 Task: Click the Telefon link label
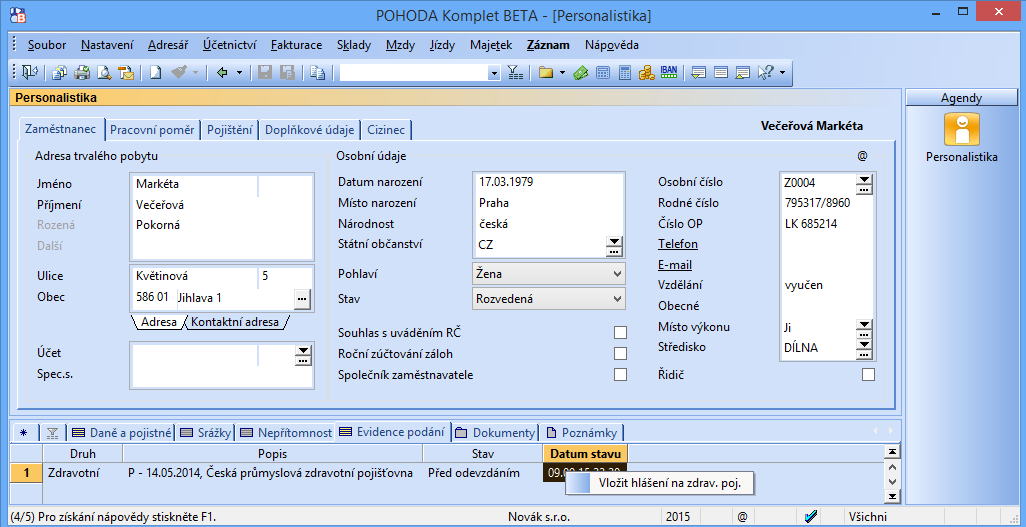pos(677,244)
